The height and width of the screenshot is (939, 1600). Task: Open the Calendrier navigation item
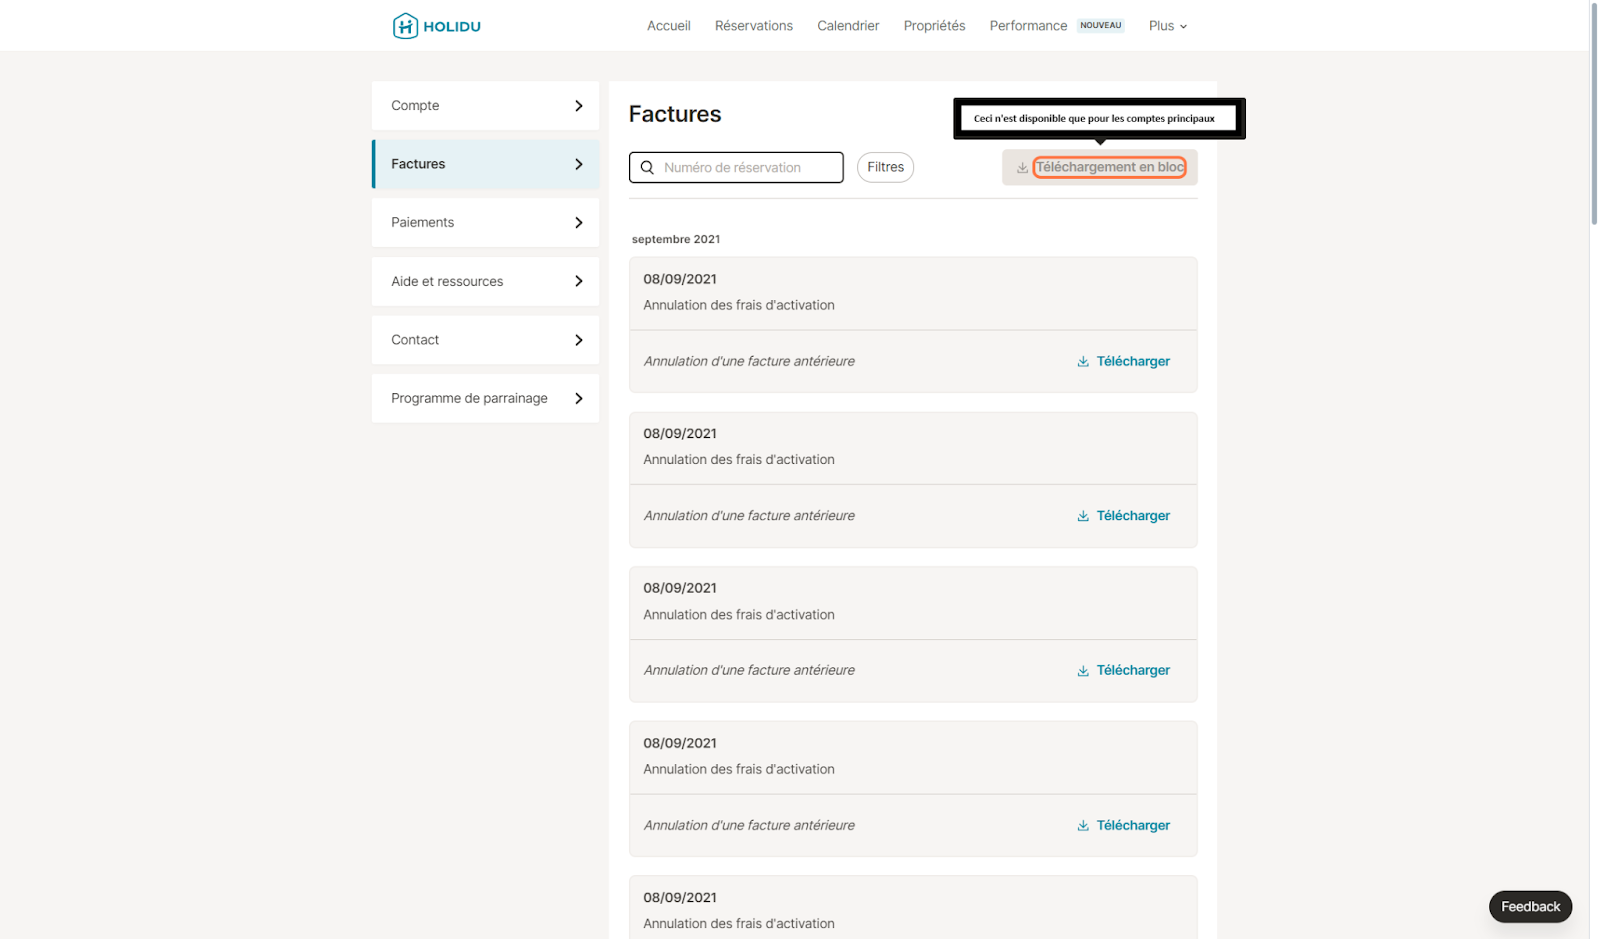[848, 26]
